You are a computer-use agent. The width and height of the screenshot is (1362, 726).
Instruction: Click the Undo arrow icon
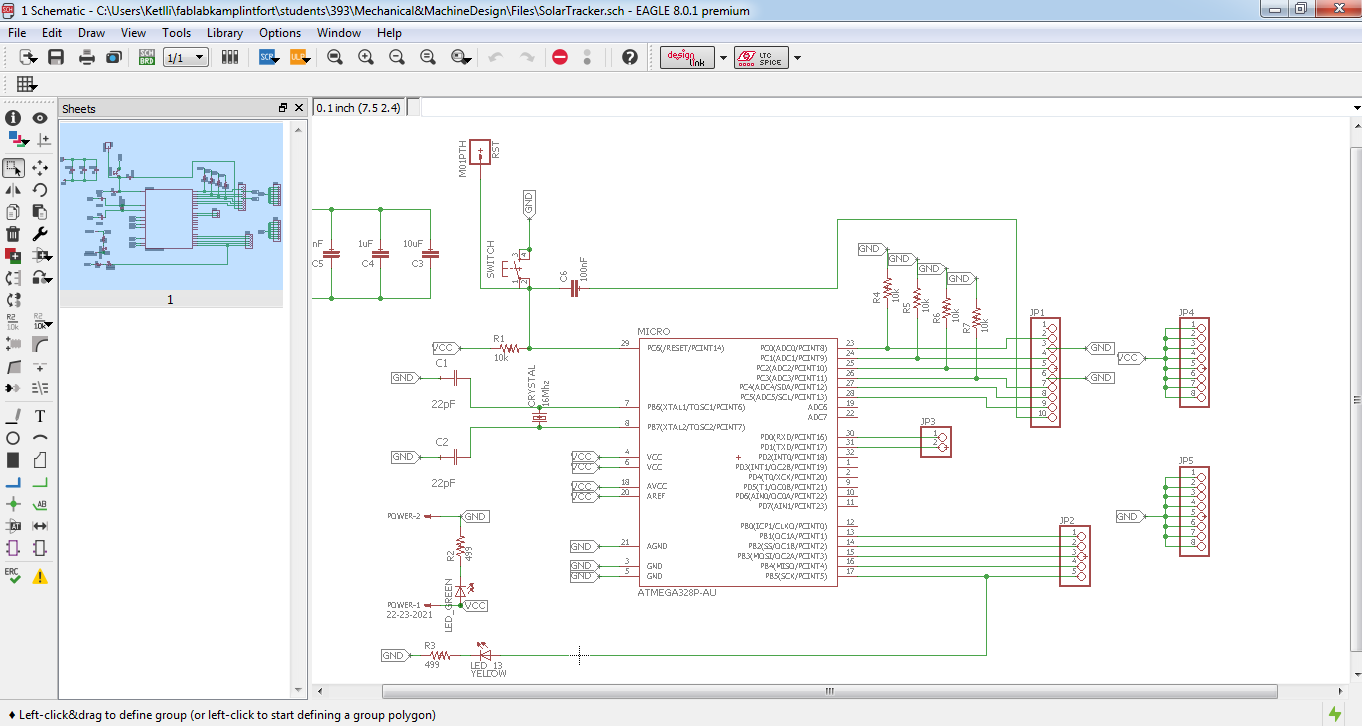[495, 57]
